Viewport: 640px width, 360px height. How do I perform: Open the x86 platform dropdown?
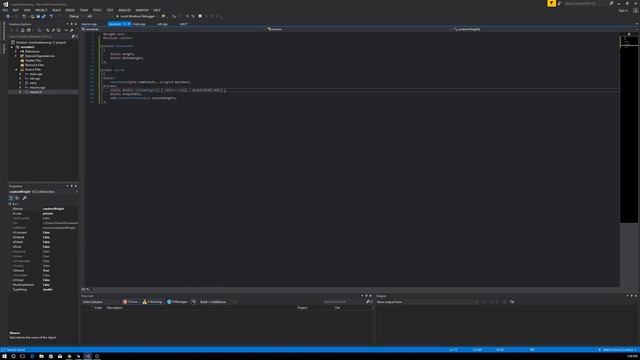[99, 16]
